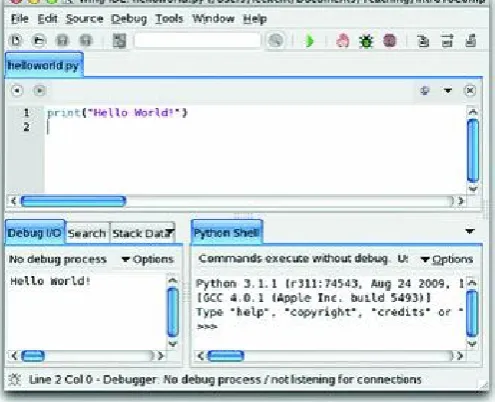Click the editor horizontal scrollbar thumb
The height and width of the screenshot is (402, 495).
click(73, 201)
